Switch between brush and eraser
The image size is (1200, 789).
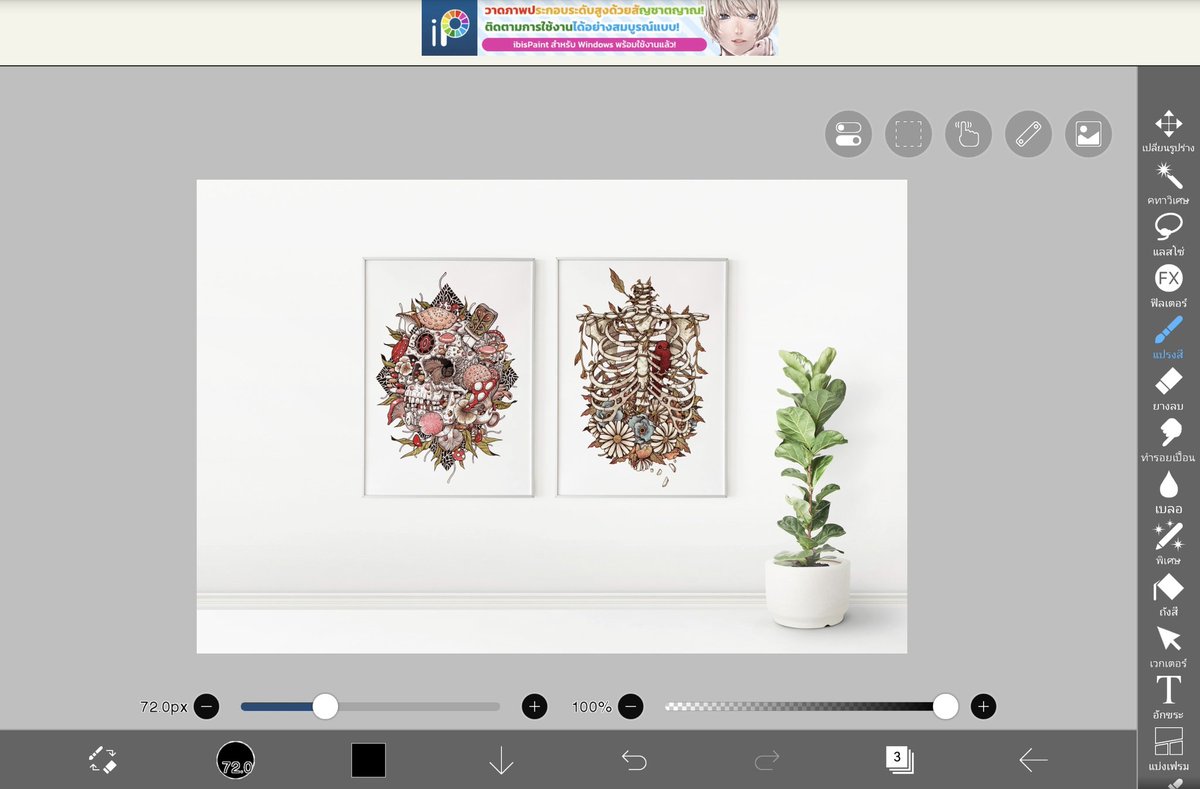[x=102, y=760]
